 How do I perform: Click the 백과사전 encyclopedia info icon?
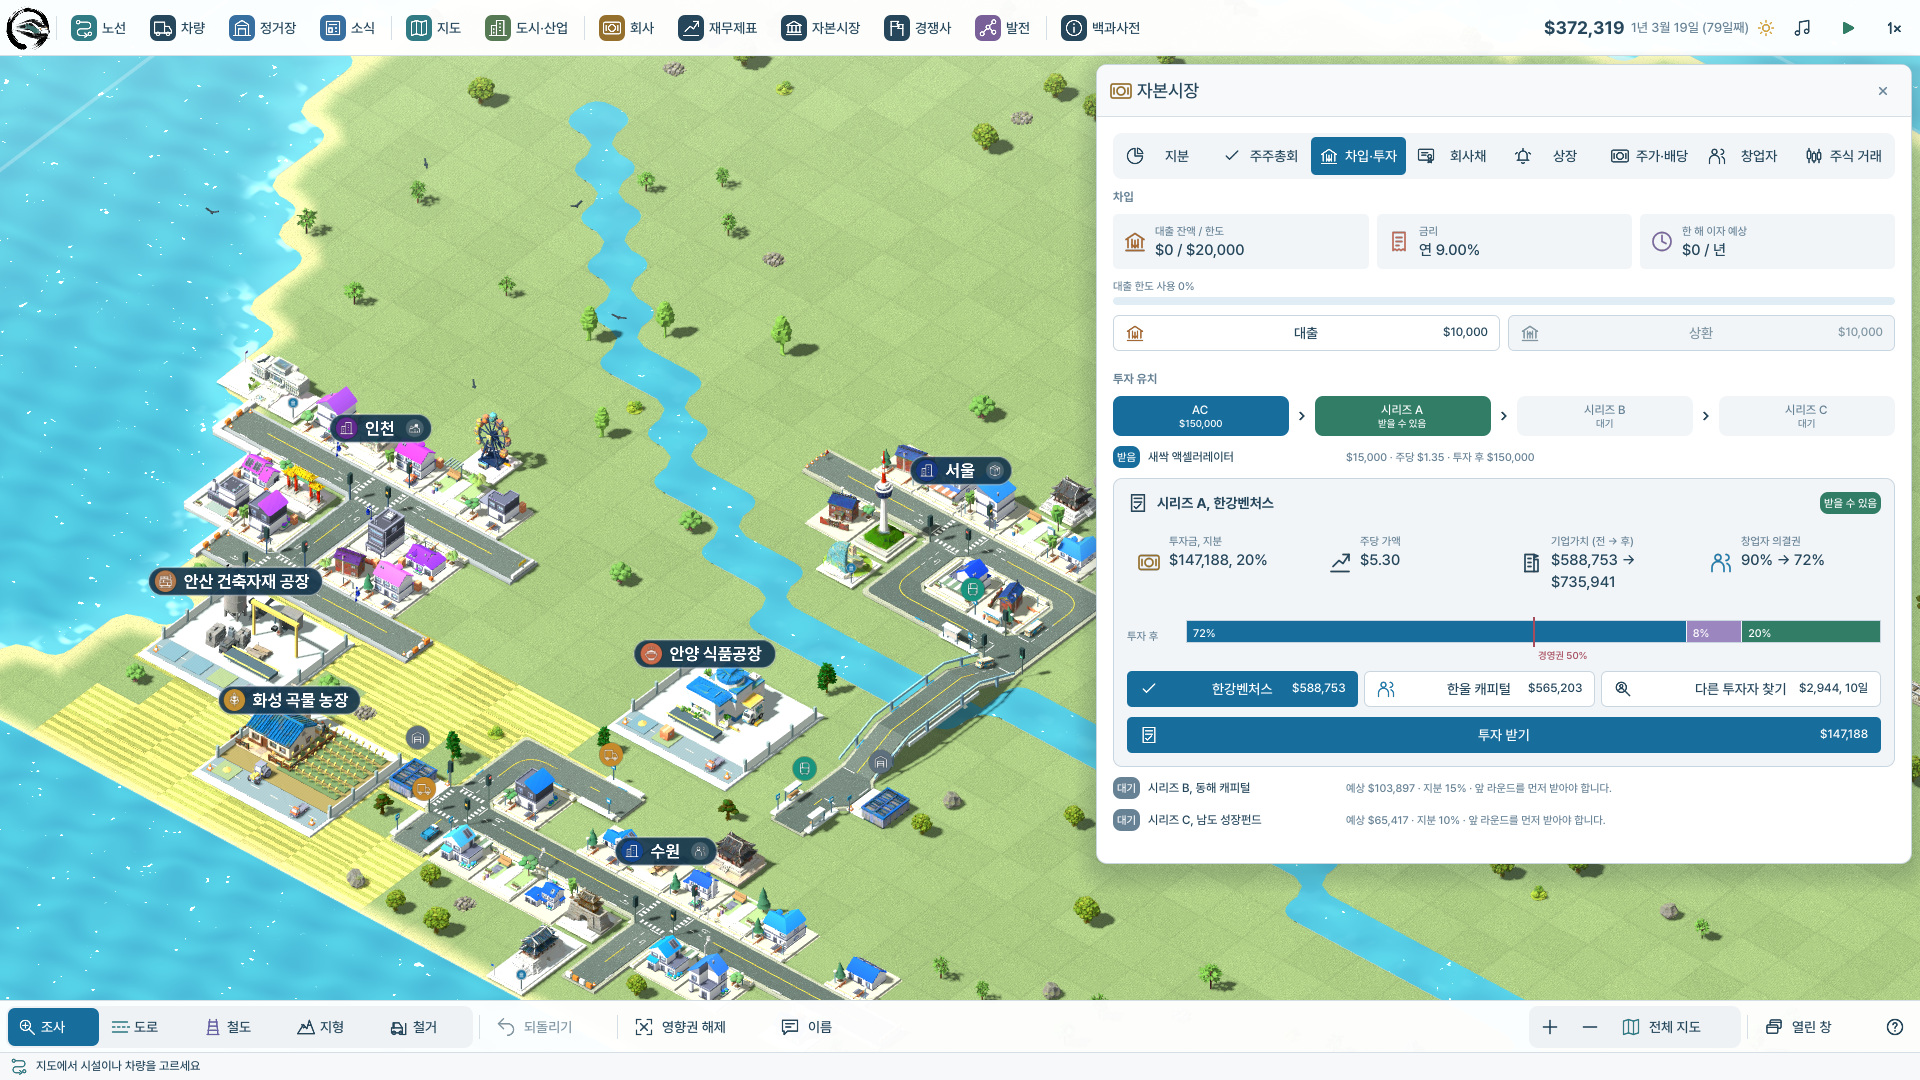(1073, 28)
